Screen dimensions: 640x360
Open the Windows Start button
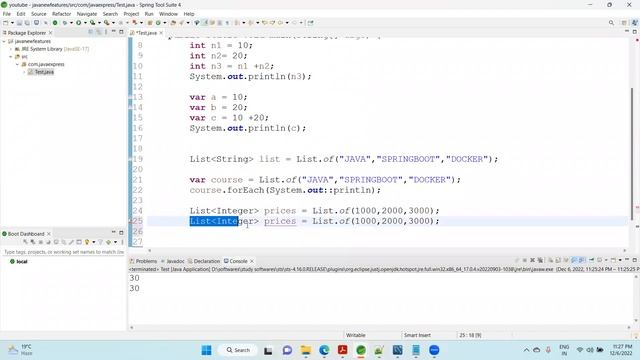(x=207, y=350)
